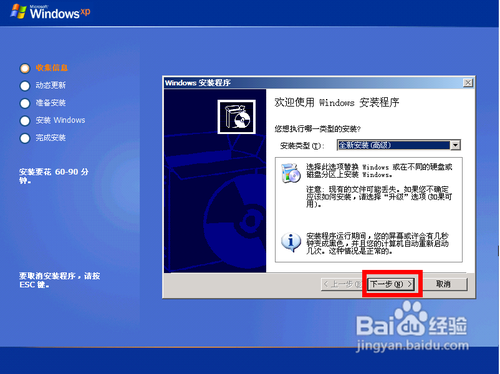Viewport: 500px width, 374px height.
Task: Click the disabled 上一步 back button
Action: [343, 284]
